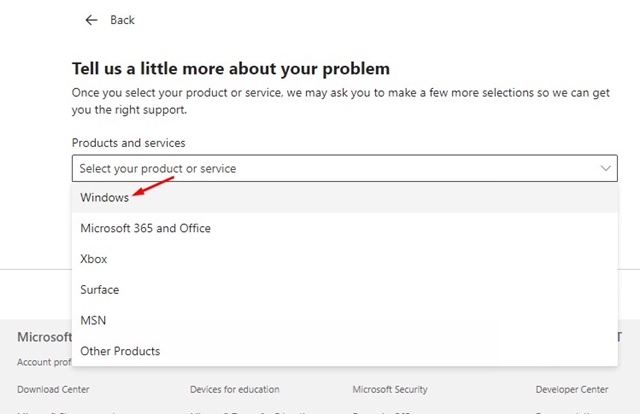Open the product or service dropdown

coord(344,168)
